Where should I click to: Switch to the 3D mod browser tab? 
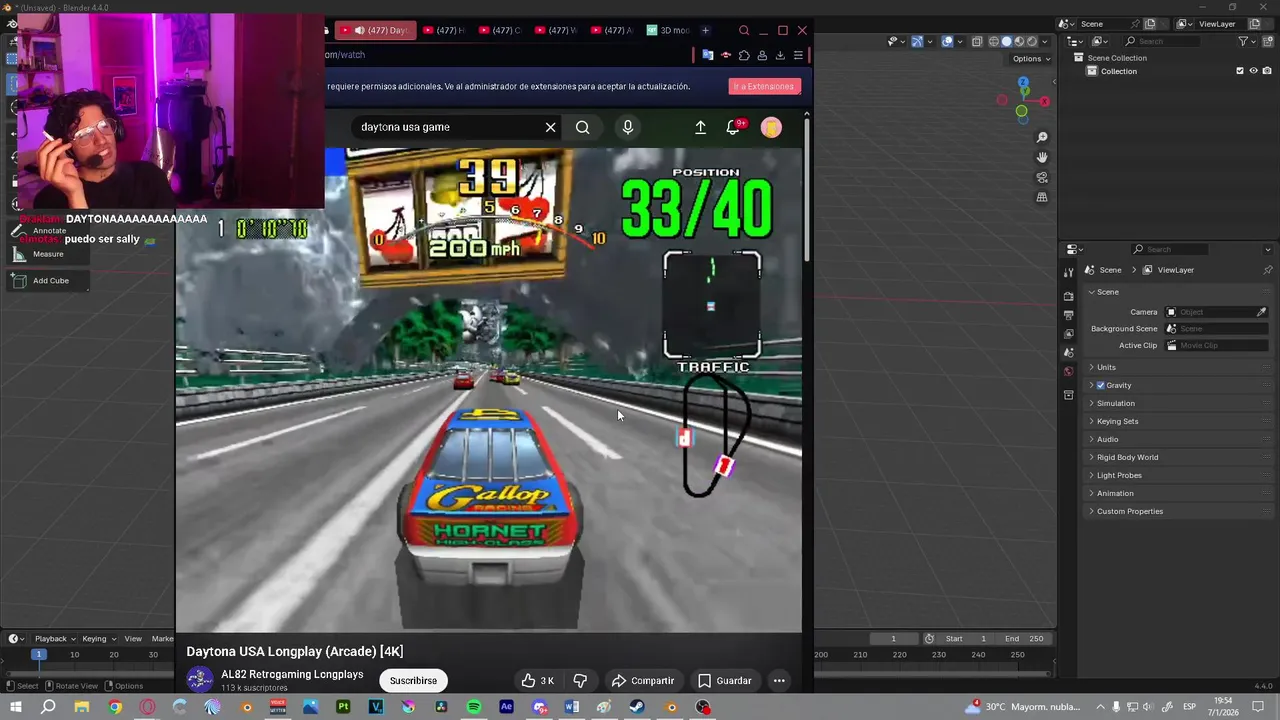coord(668,31)
